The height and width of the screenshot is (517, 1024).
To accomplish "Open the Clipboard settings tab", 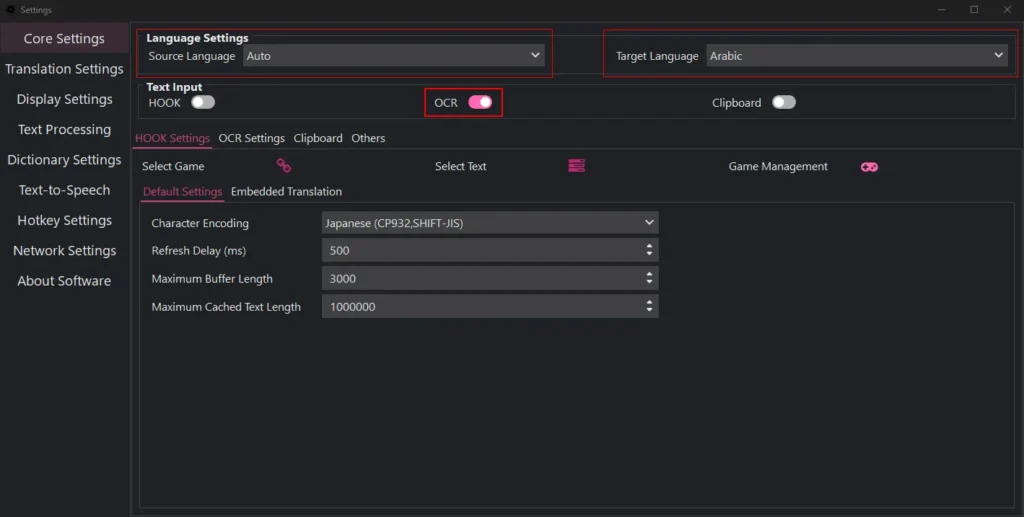I will (318, 138).
